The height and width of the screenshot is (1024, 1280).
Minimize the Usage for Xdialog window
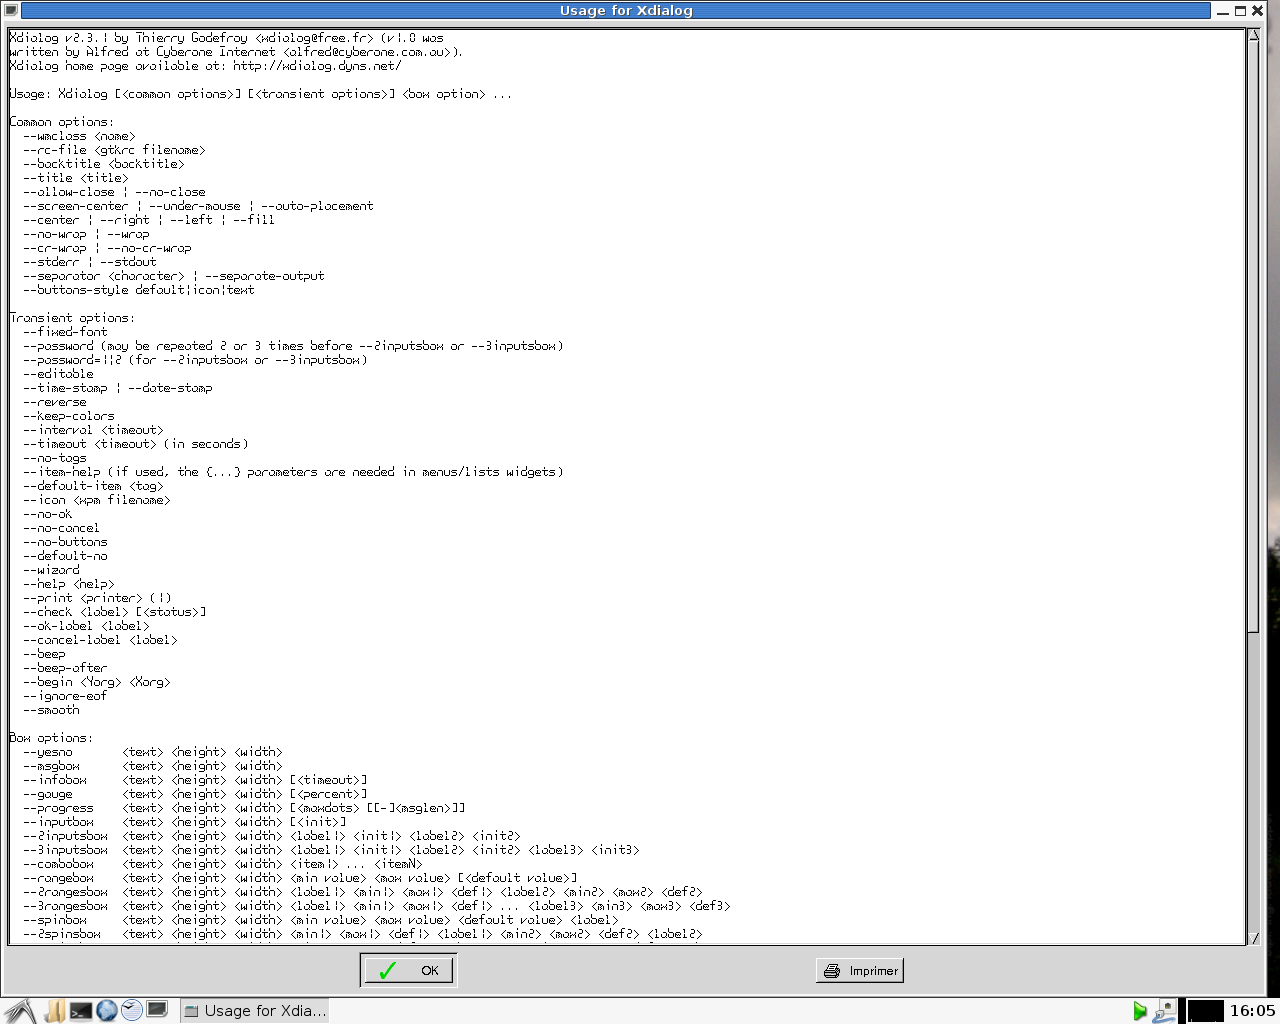tap(1222, 11)
